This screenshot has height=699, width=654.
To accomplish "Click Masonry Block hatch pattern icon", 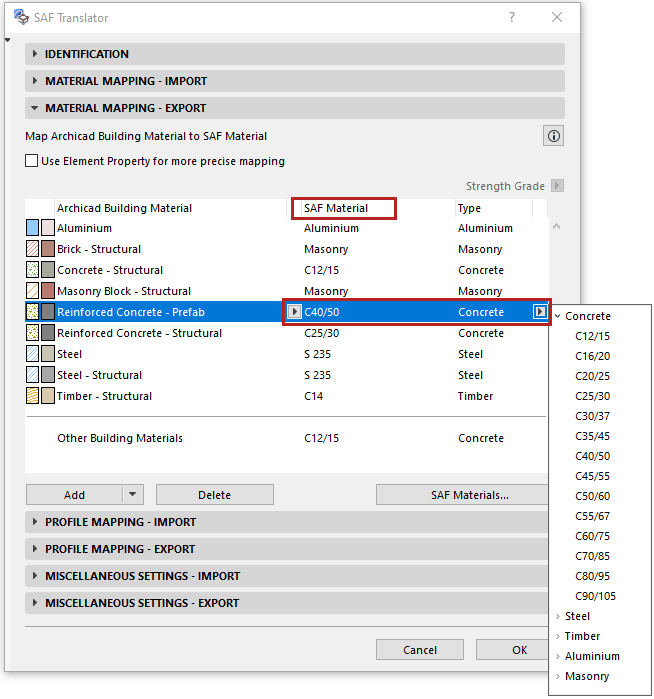I will (33, 291).
